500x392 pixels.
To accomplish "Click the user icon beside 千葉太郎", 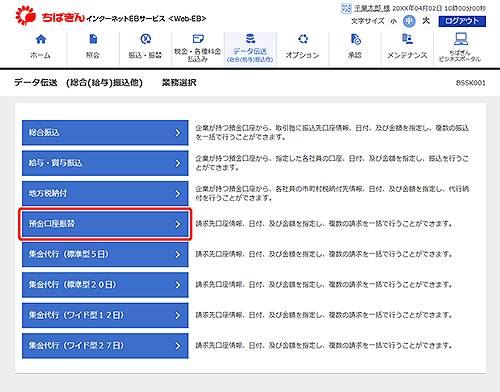I will coord(346,8).
